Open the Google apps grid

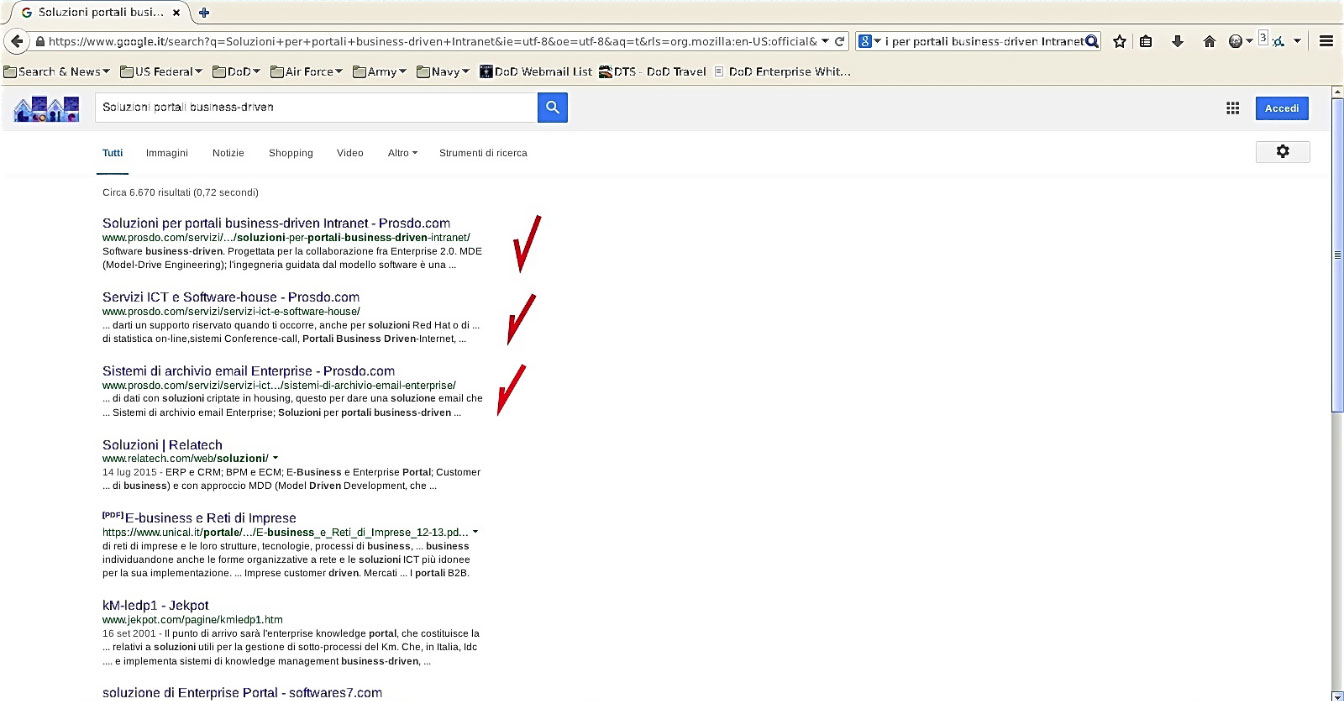[1233, 108]
